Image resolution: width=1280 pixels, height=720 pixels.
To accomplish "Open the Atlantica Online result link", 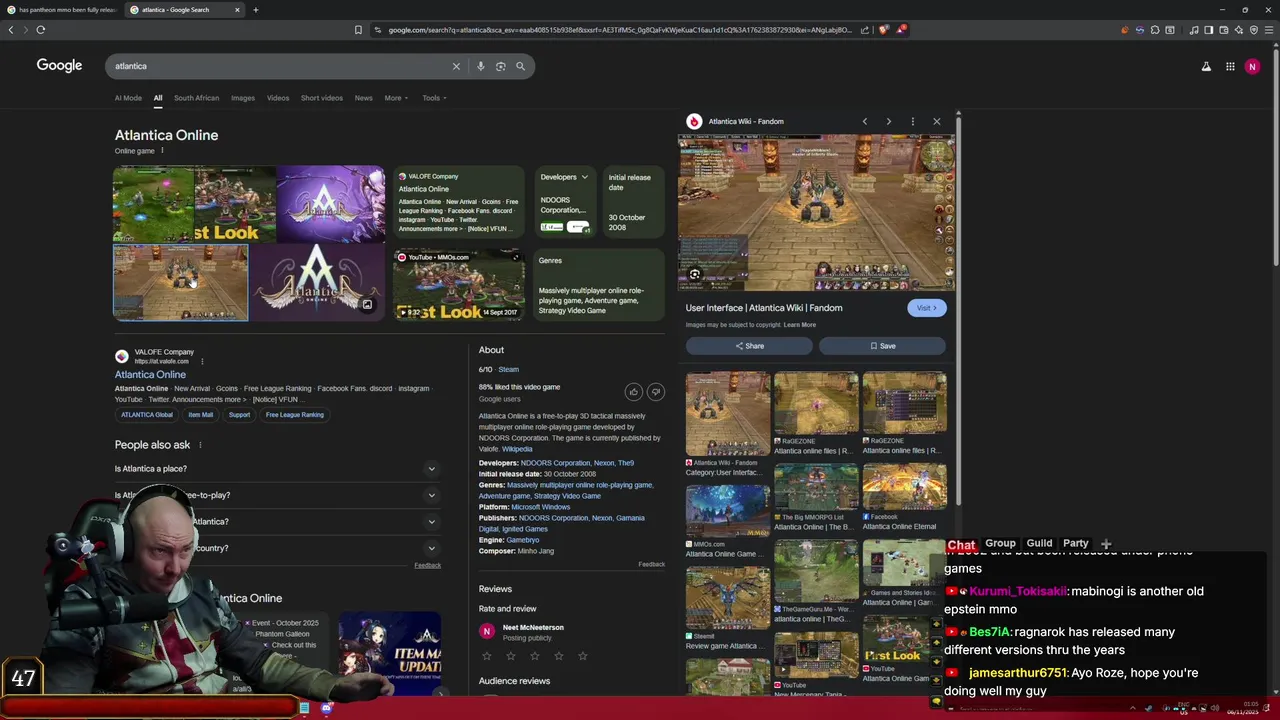I will [x=150, y=375].
